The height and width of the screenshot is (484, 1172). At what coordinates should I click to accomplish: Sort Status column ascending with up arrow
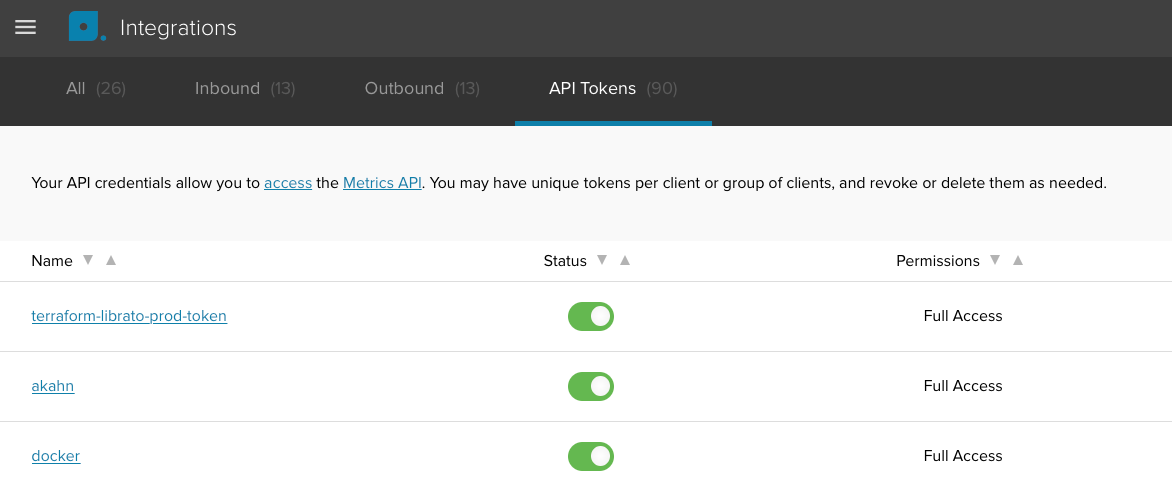(625, 260)
